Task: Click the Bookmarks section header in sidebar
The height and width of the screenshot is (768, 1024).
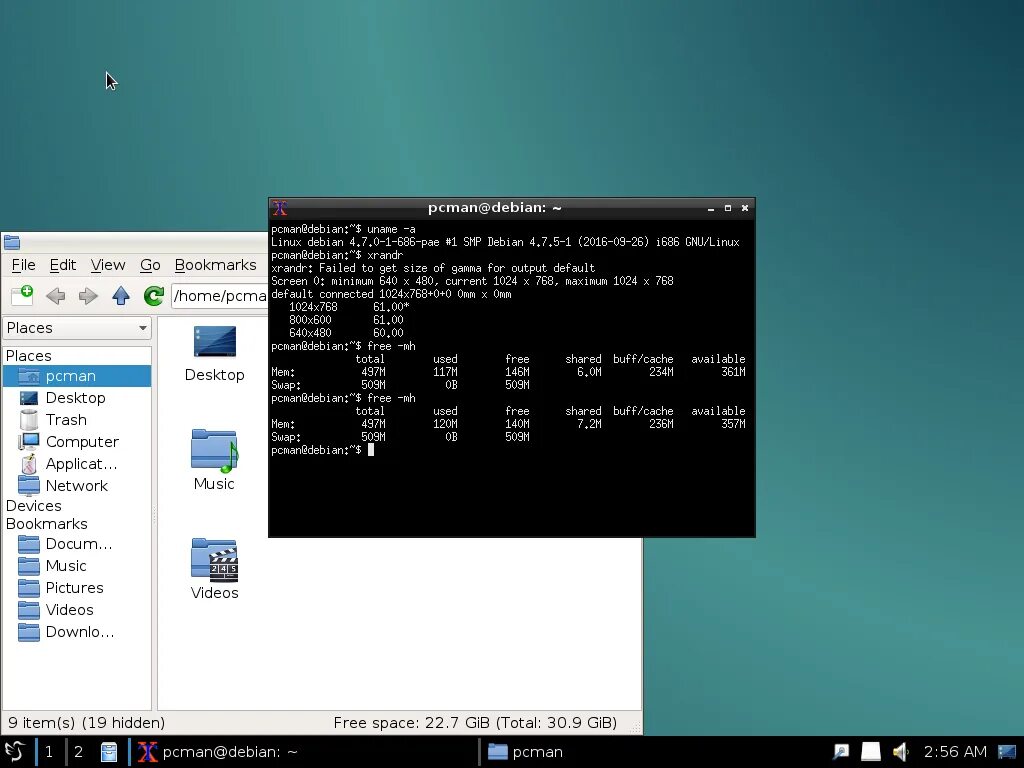Action: (46, 524)
